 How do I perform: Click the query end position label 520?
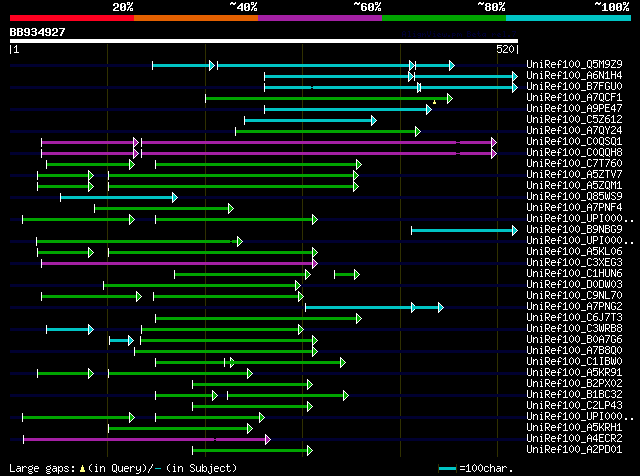(x=505, y=49)
